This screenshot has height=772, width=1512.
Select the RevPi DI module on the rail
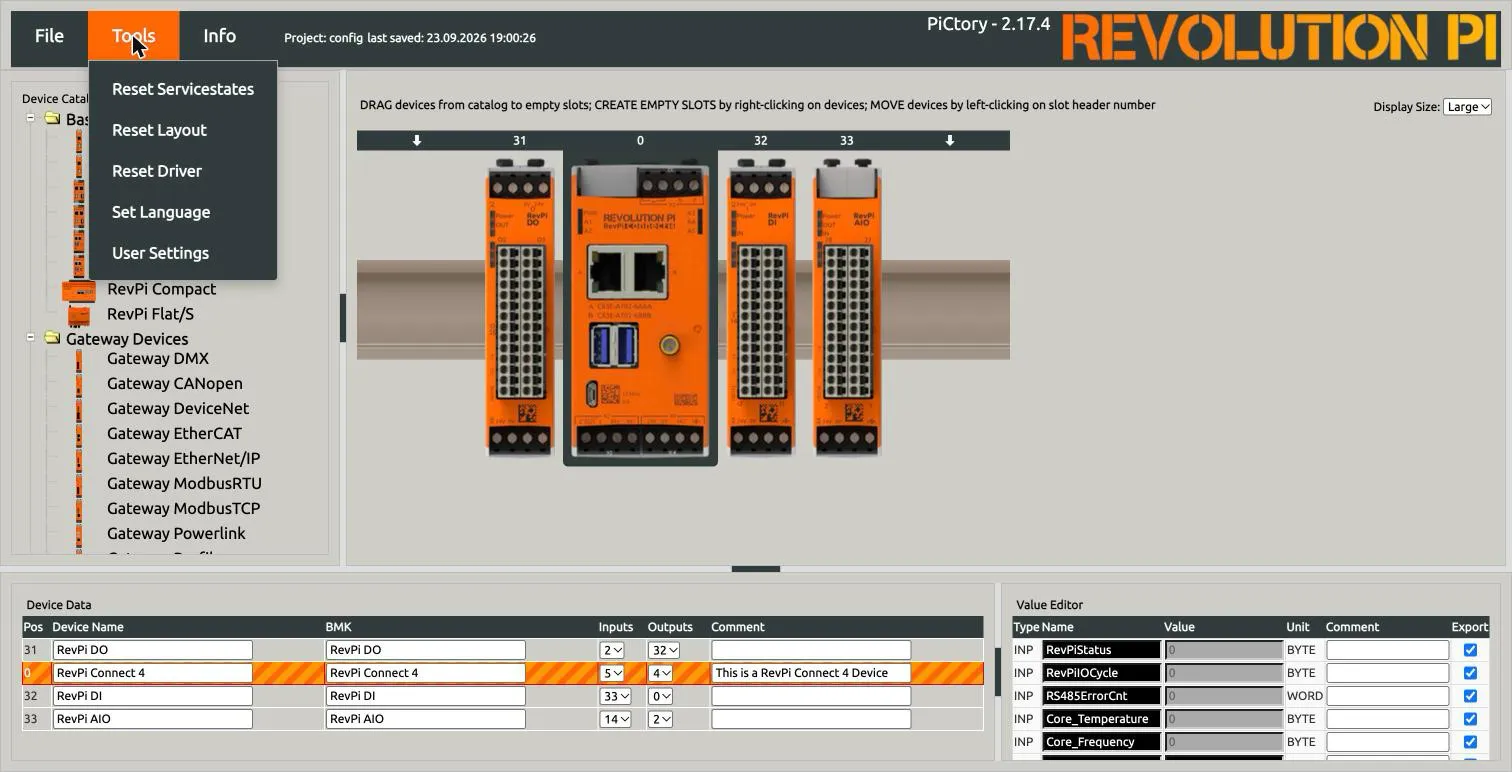pyautogui.click(x=761, y=307)
